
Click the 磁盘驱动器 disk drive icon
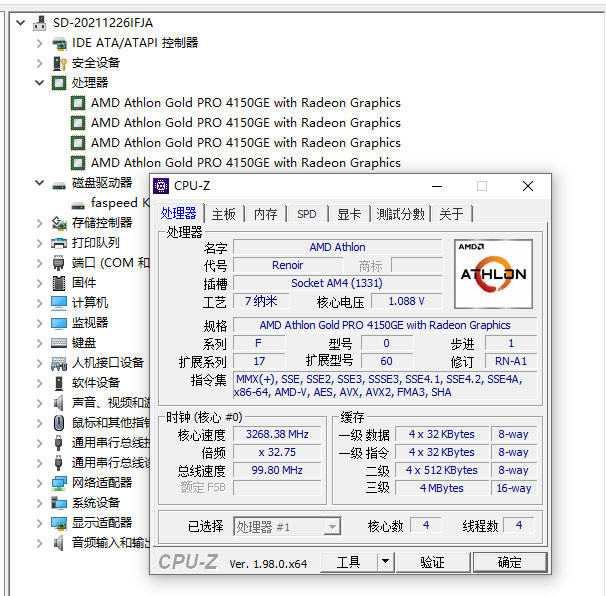[x=59, y=184]
